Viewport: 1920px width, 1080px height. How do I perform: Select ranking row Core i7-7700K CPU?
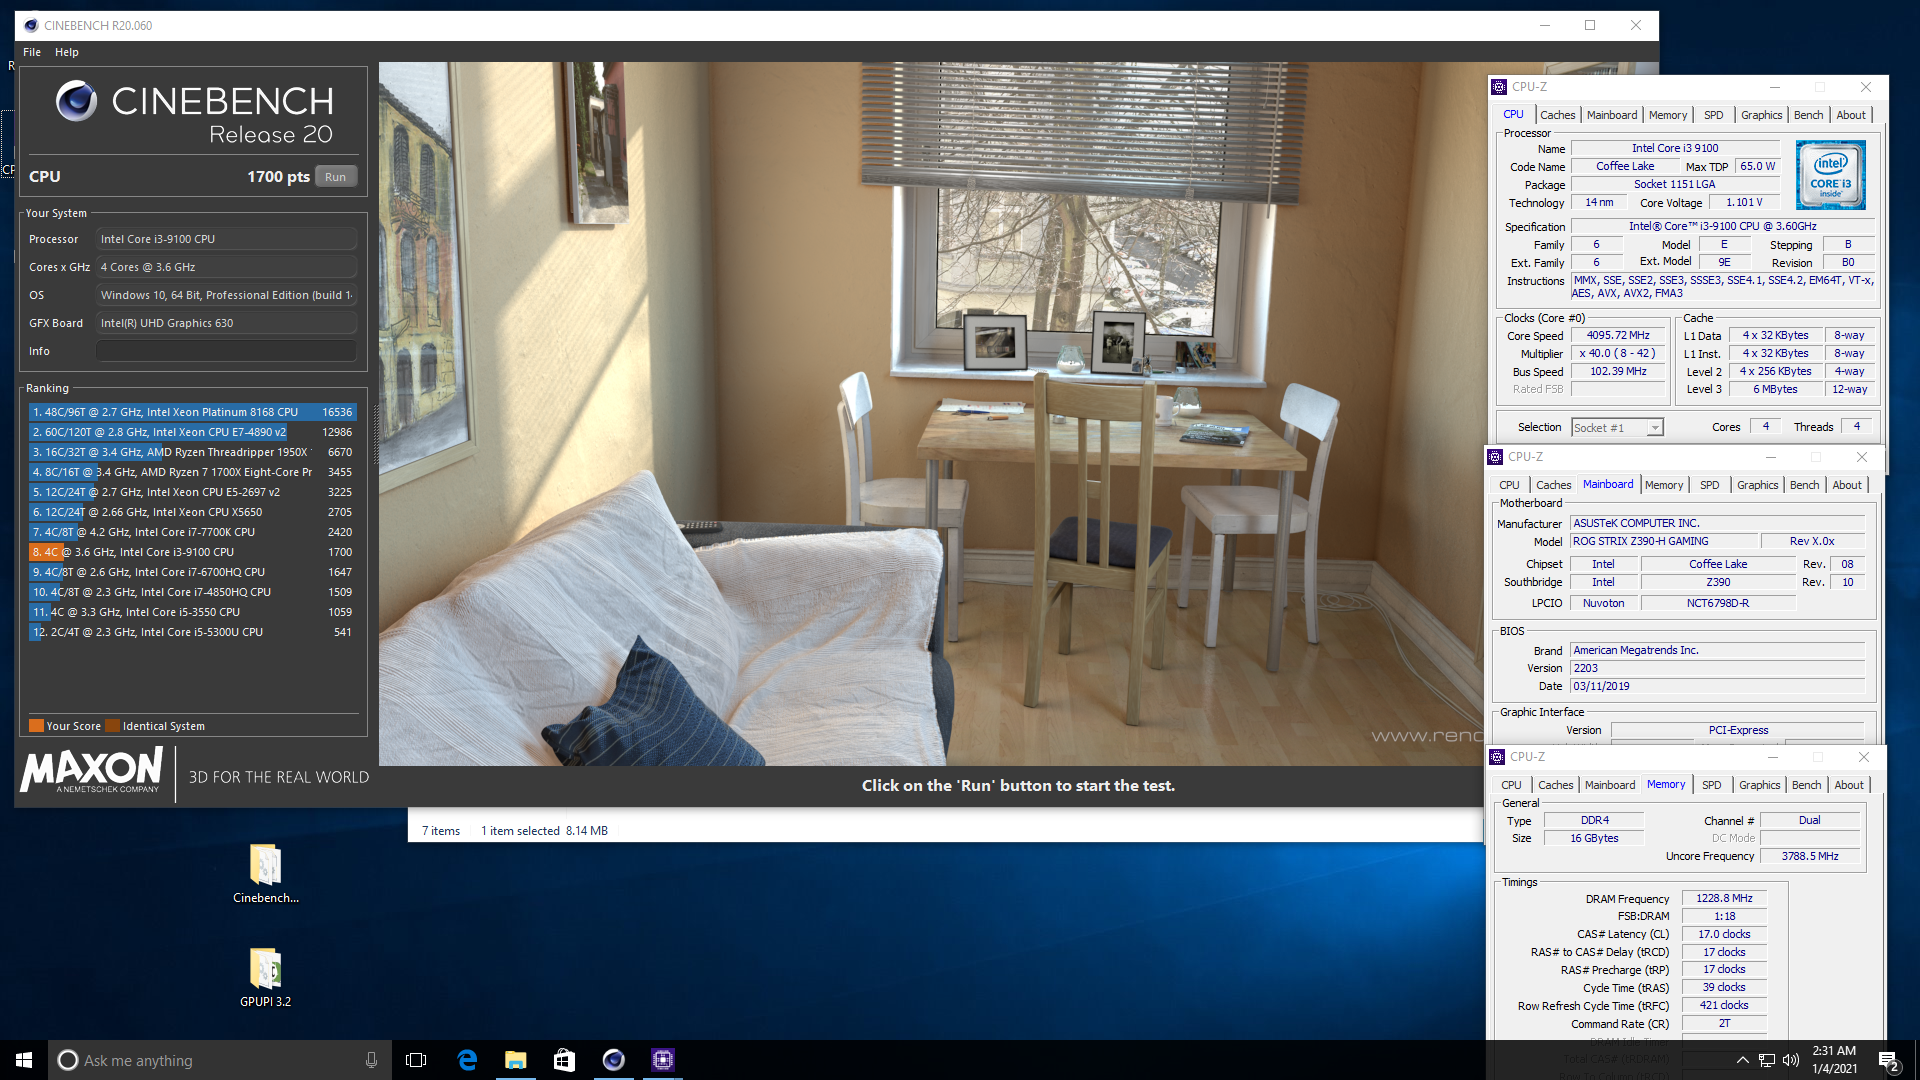[192, 532]
